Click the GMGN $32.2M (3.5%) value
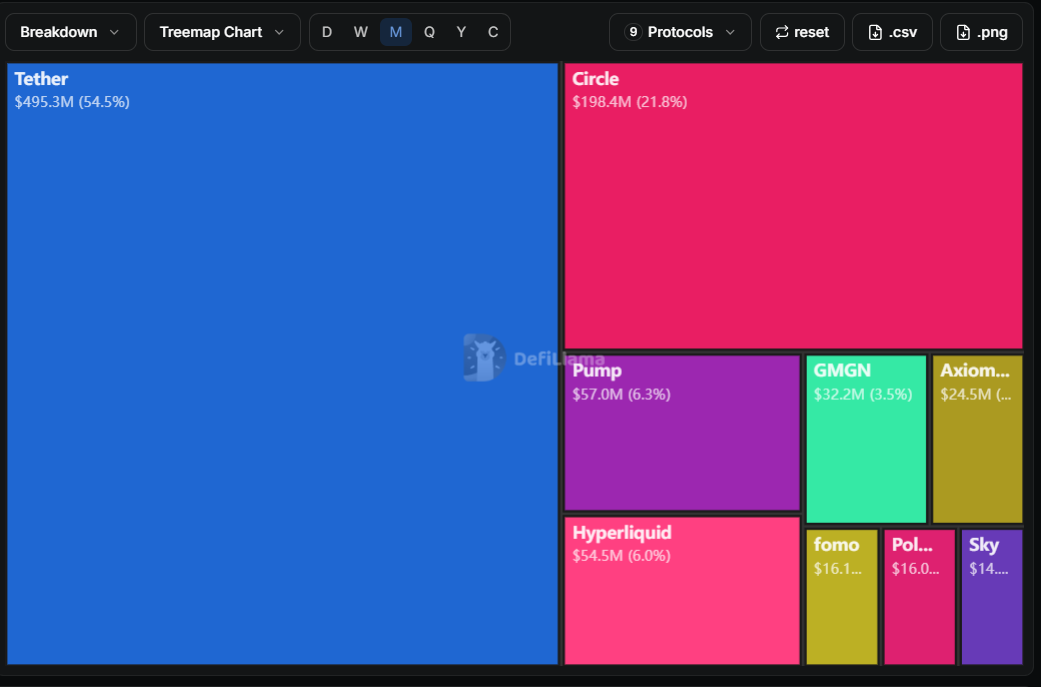 (863, 394)
